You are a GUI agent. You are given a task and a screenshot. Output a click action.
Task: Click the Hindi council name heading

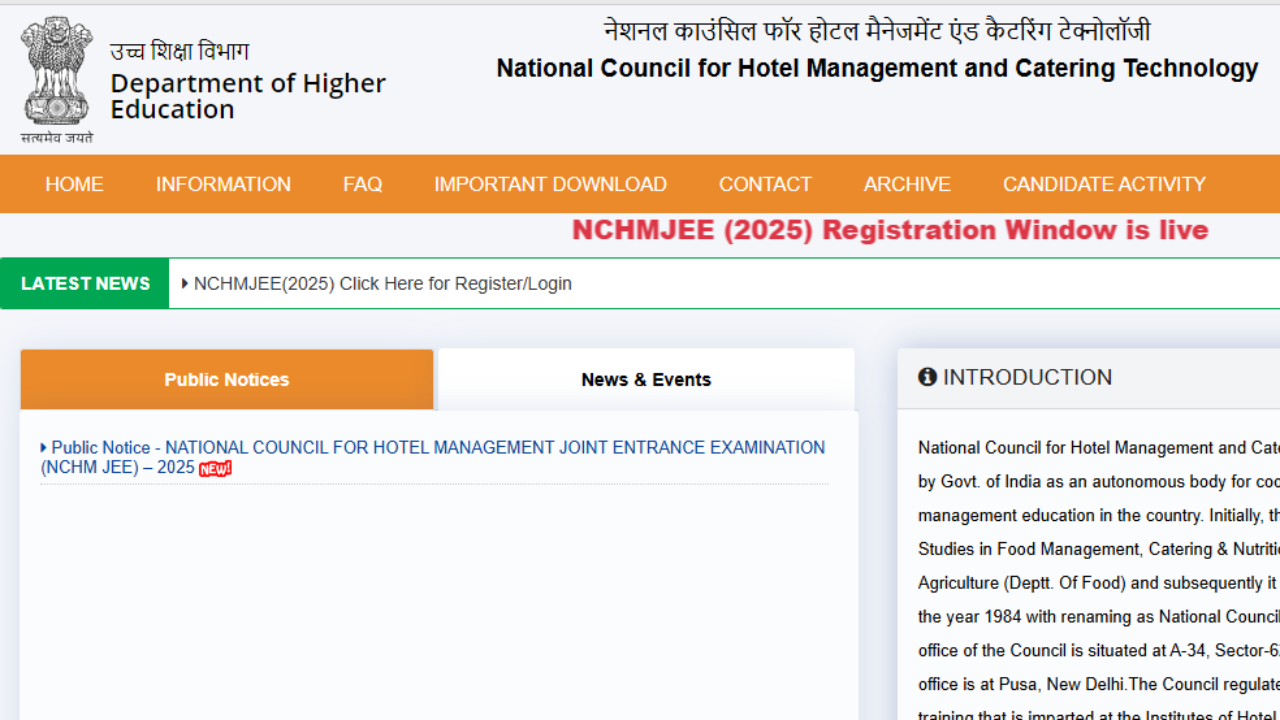(877, 31)
